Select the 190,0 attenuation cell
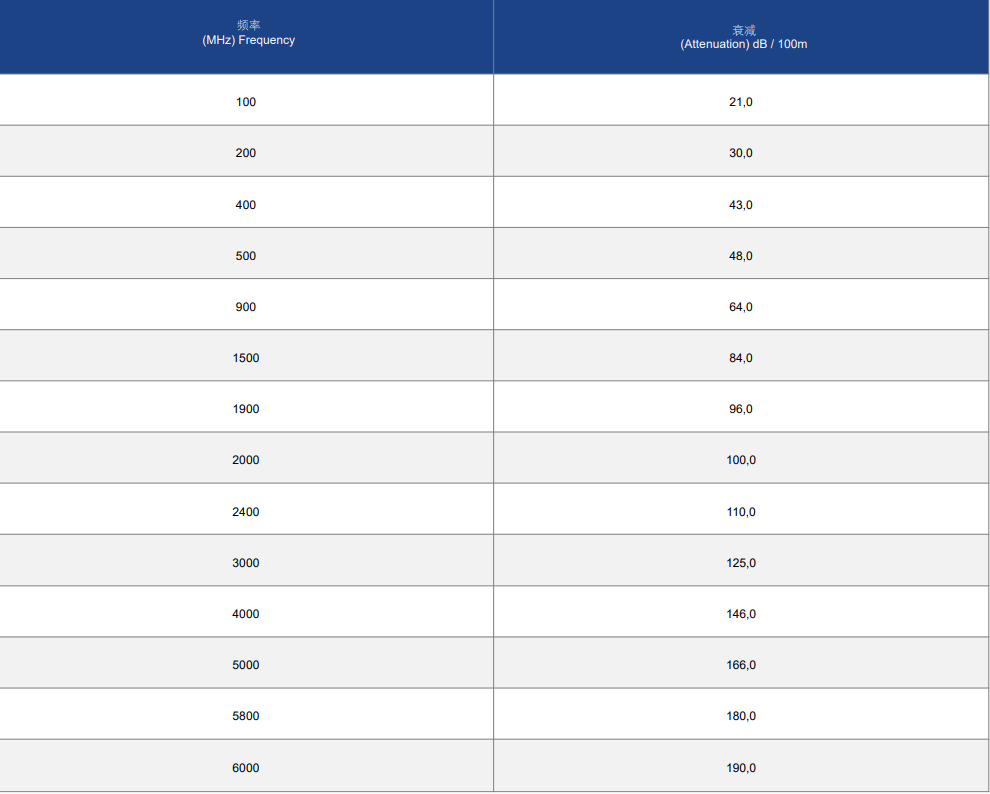This screenshot has height=794, width=990. point(741,766)
